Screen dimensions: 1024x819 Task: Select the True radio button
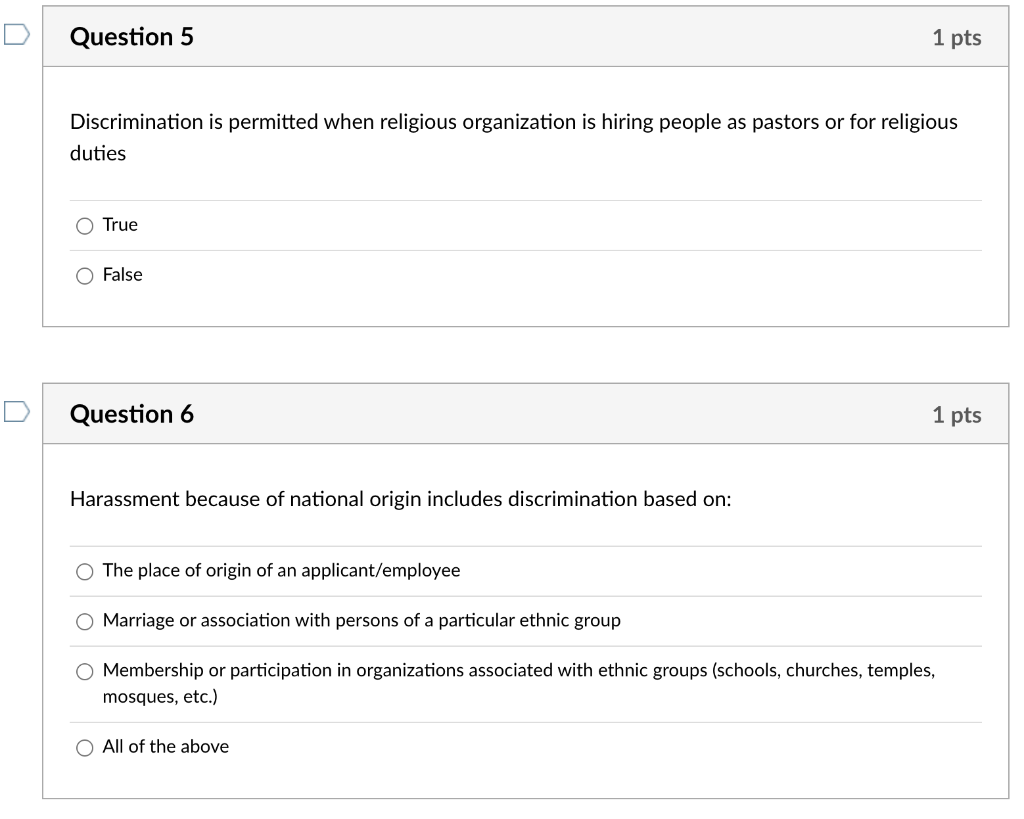85,226
